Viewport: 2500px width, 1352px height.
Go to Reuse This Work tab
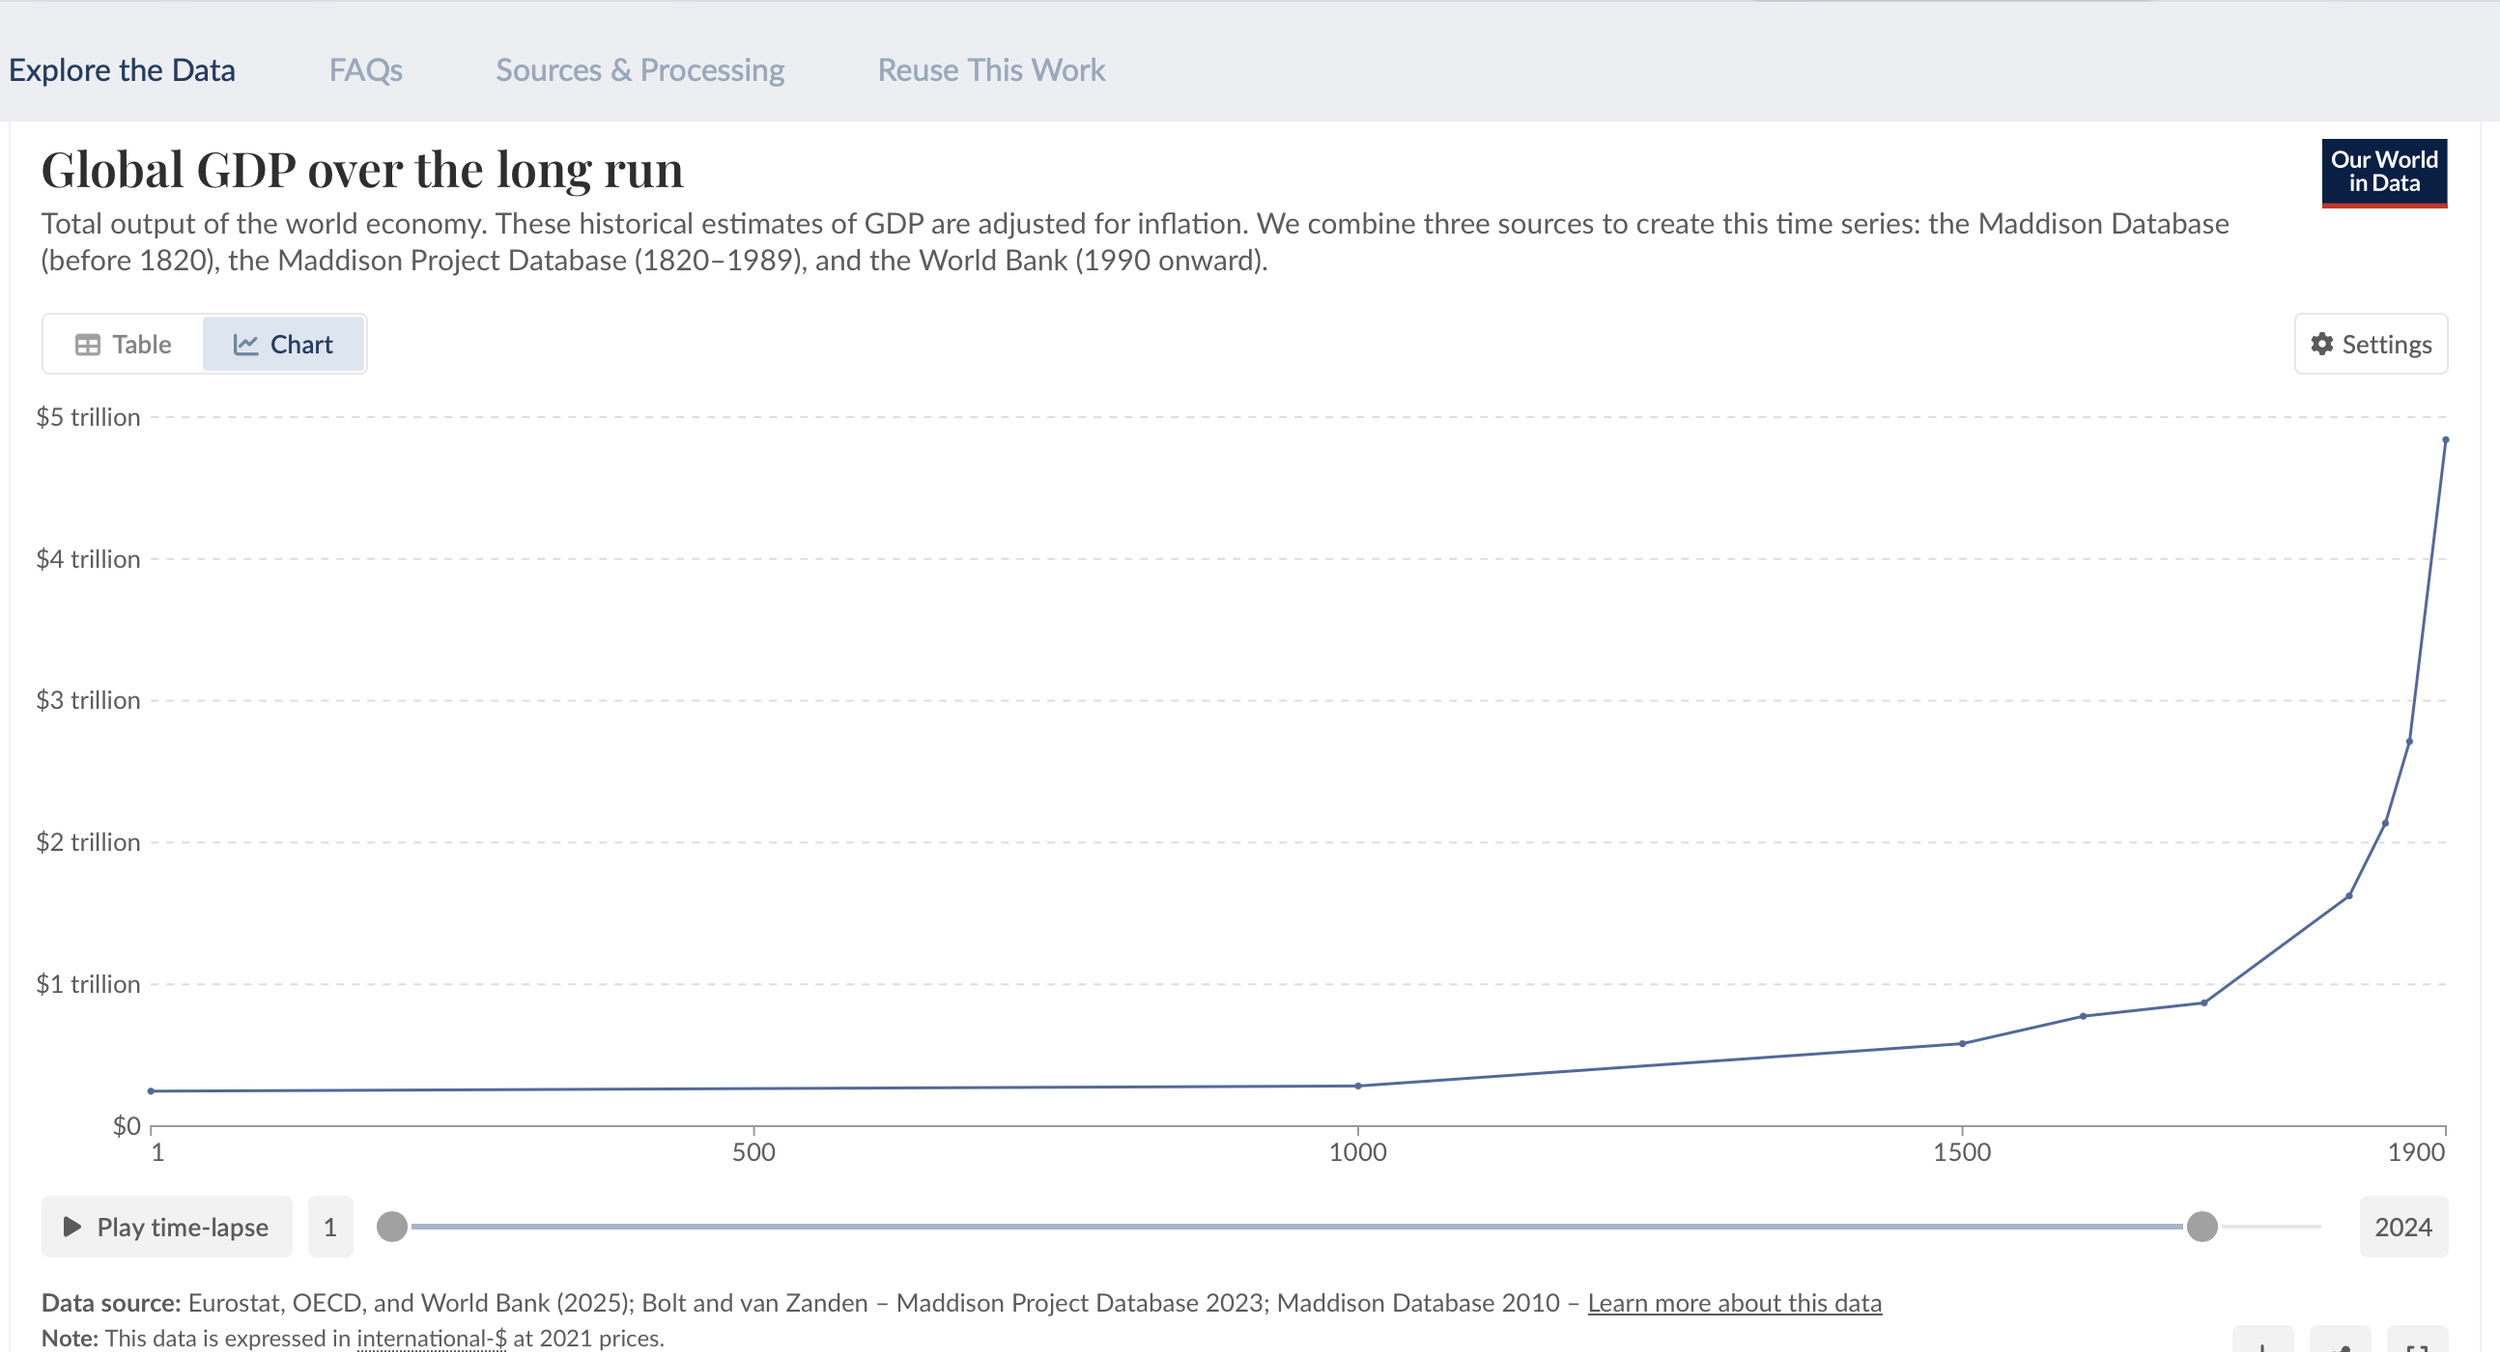[991, 70]
